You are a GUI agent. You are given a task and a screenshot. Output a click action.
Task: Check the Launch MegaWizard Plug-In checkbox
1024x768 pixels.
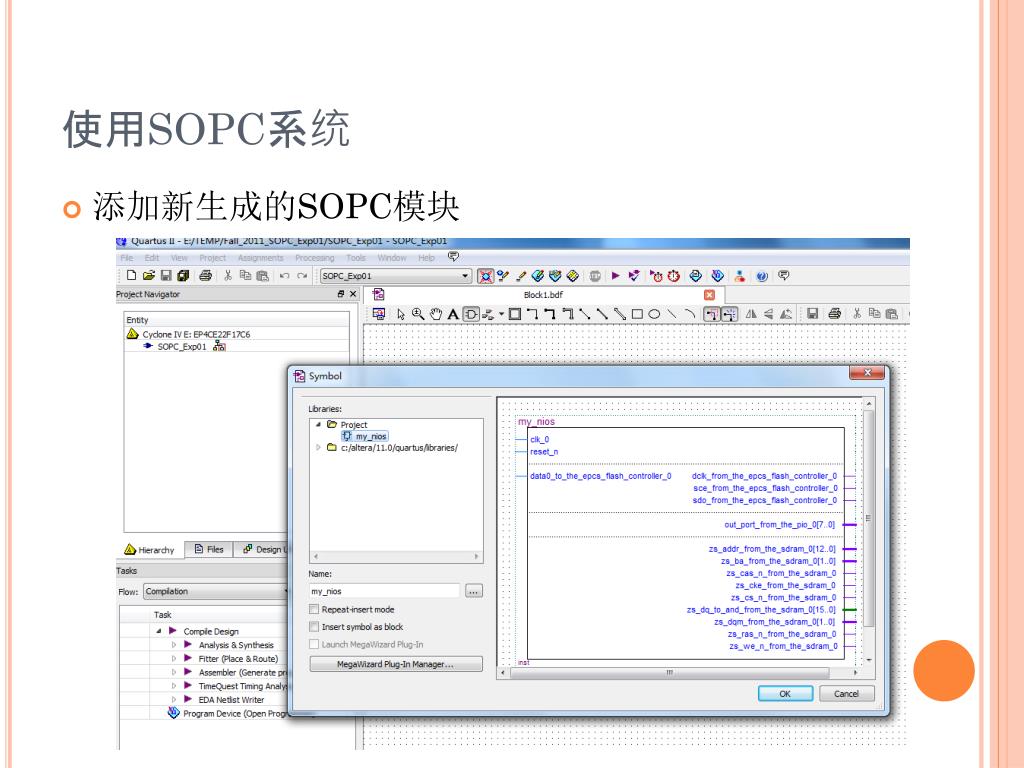[313, 645]
